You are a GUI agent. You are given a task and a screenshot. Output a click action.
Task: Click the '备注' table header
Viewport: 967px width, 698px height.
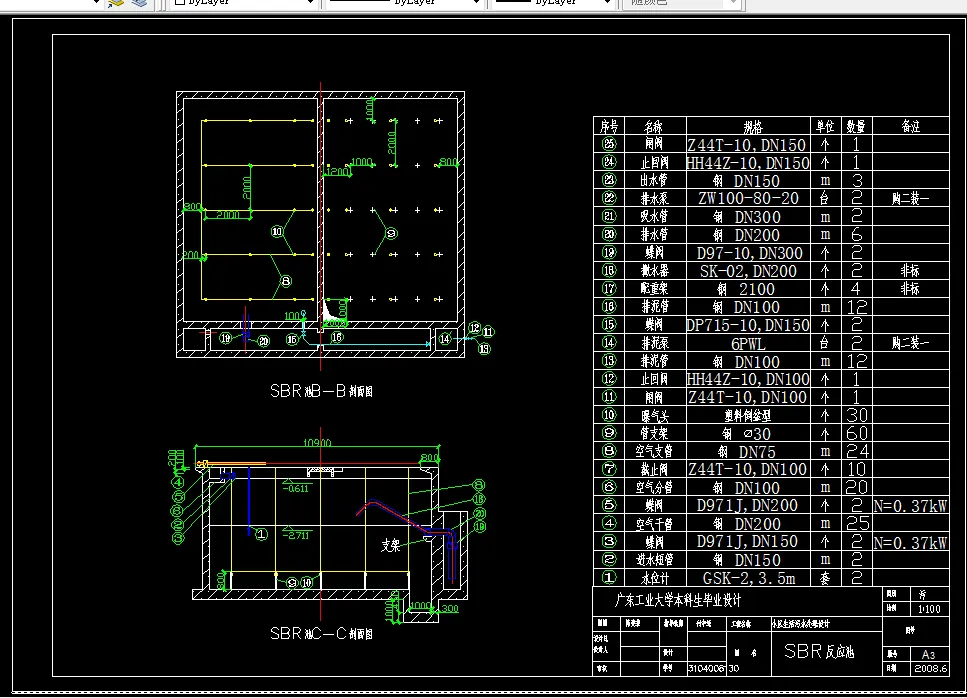coord(910,126)
